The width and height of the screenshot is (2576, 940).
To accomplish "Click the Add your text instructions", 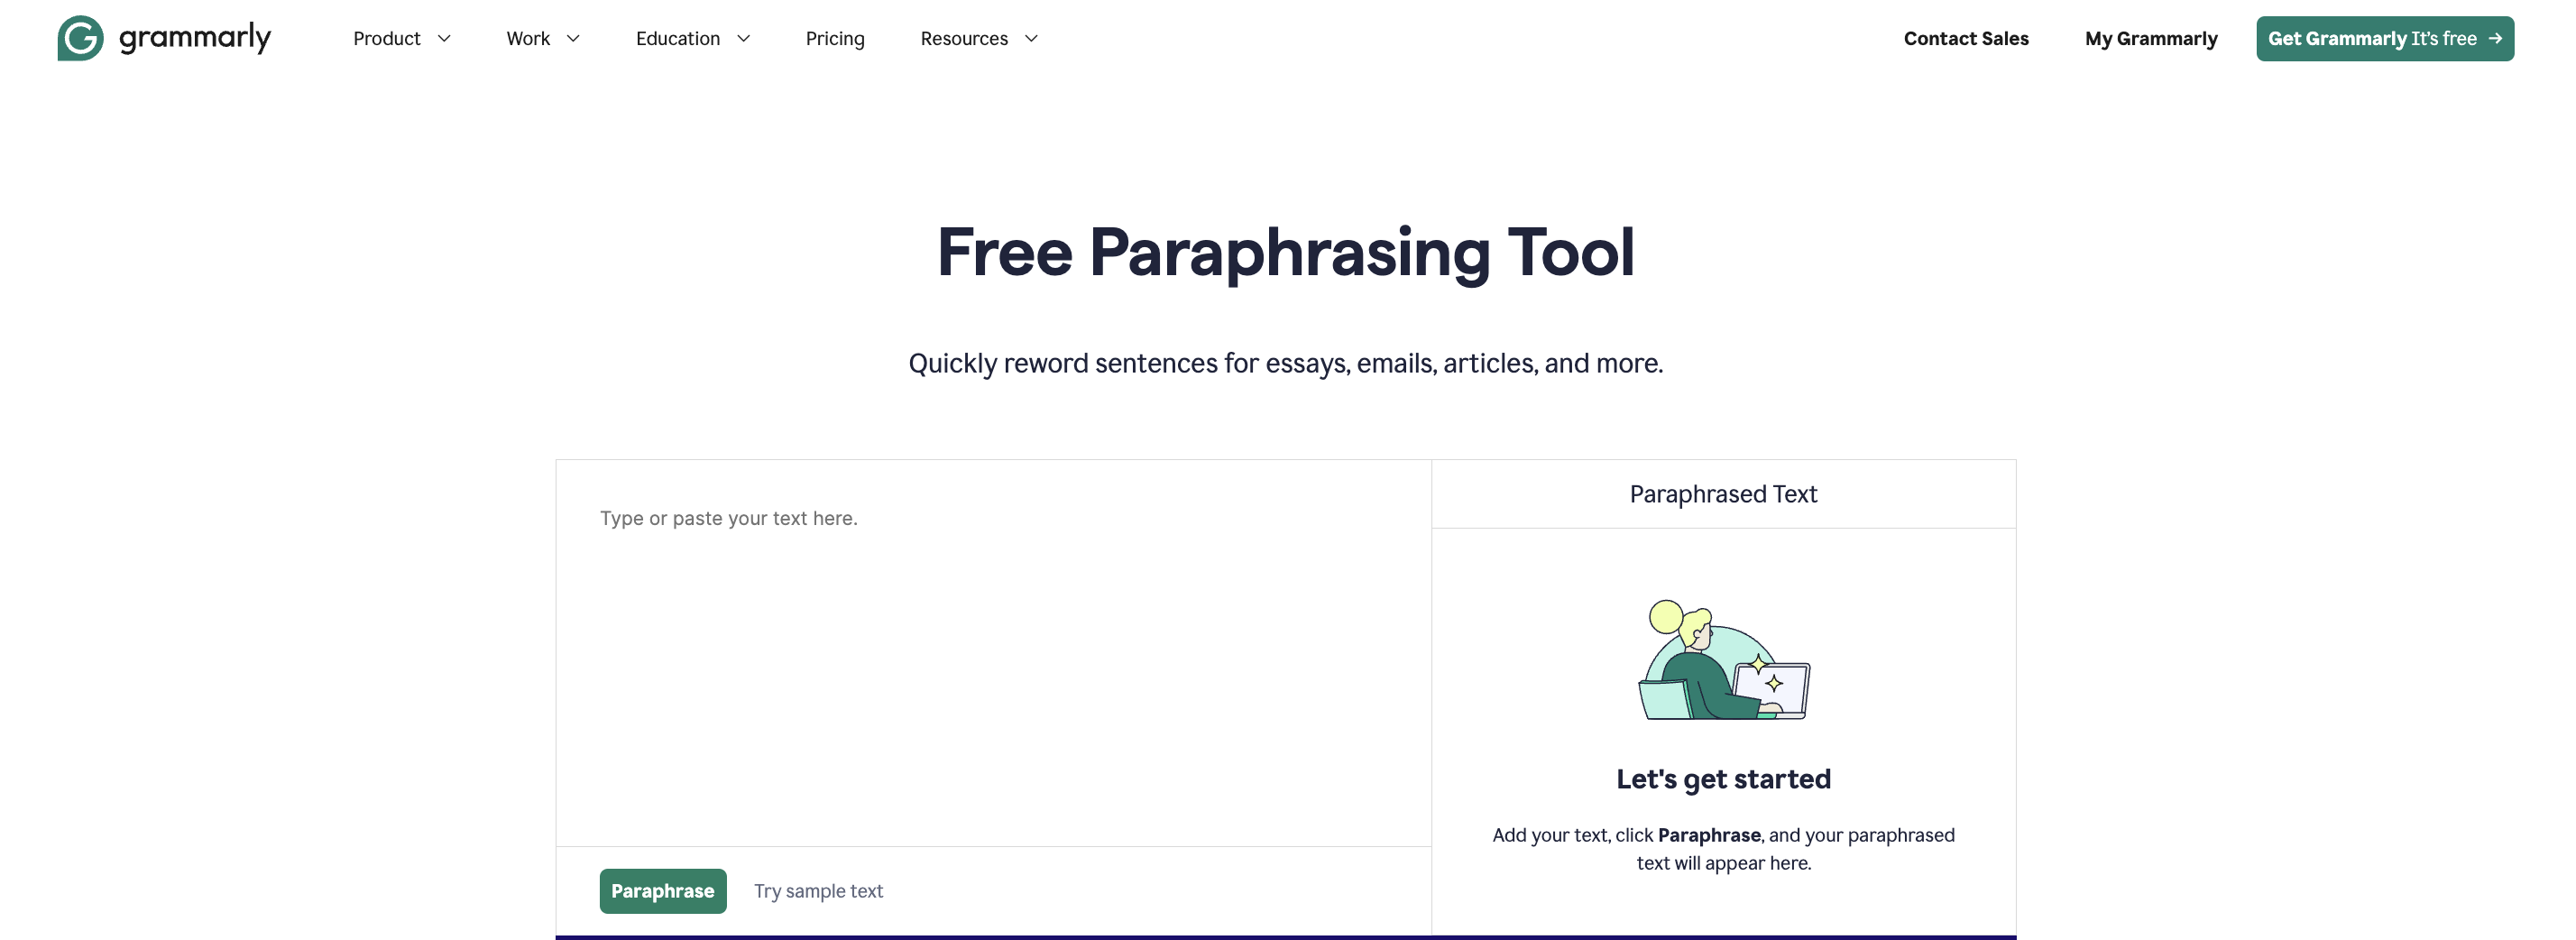I will (1723, 849).
